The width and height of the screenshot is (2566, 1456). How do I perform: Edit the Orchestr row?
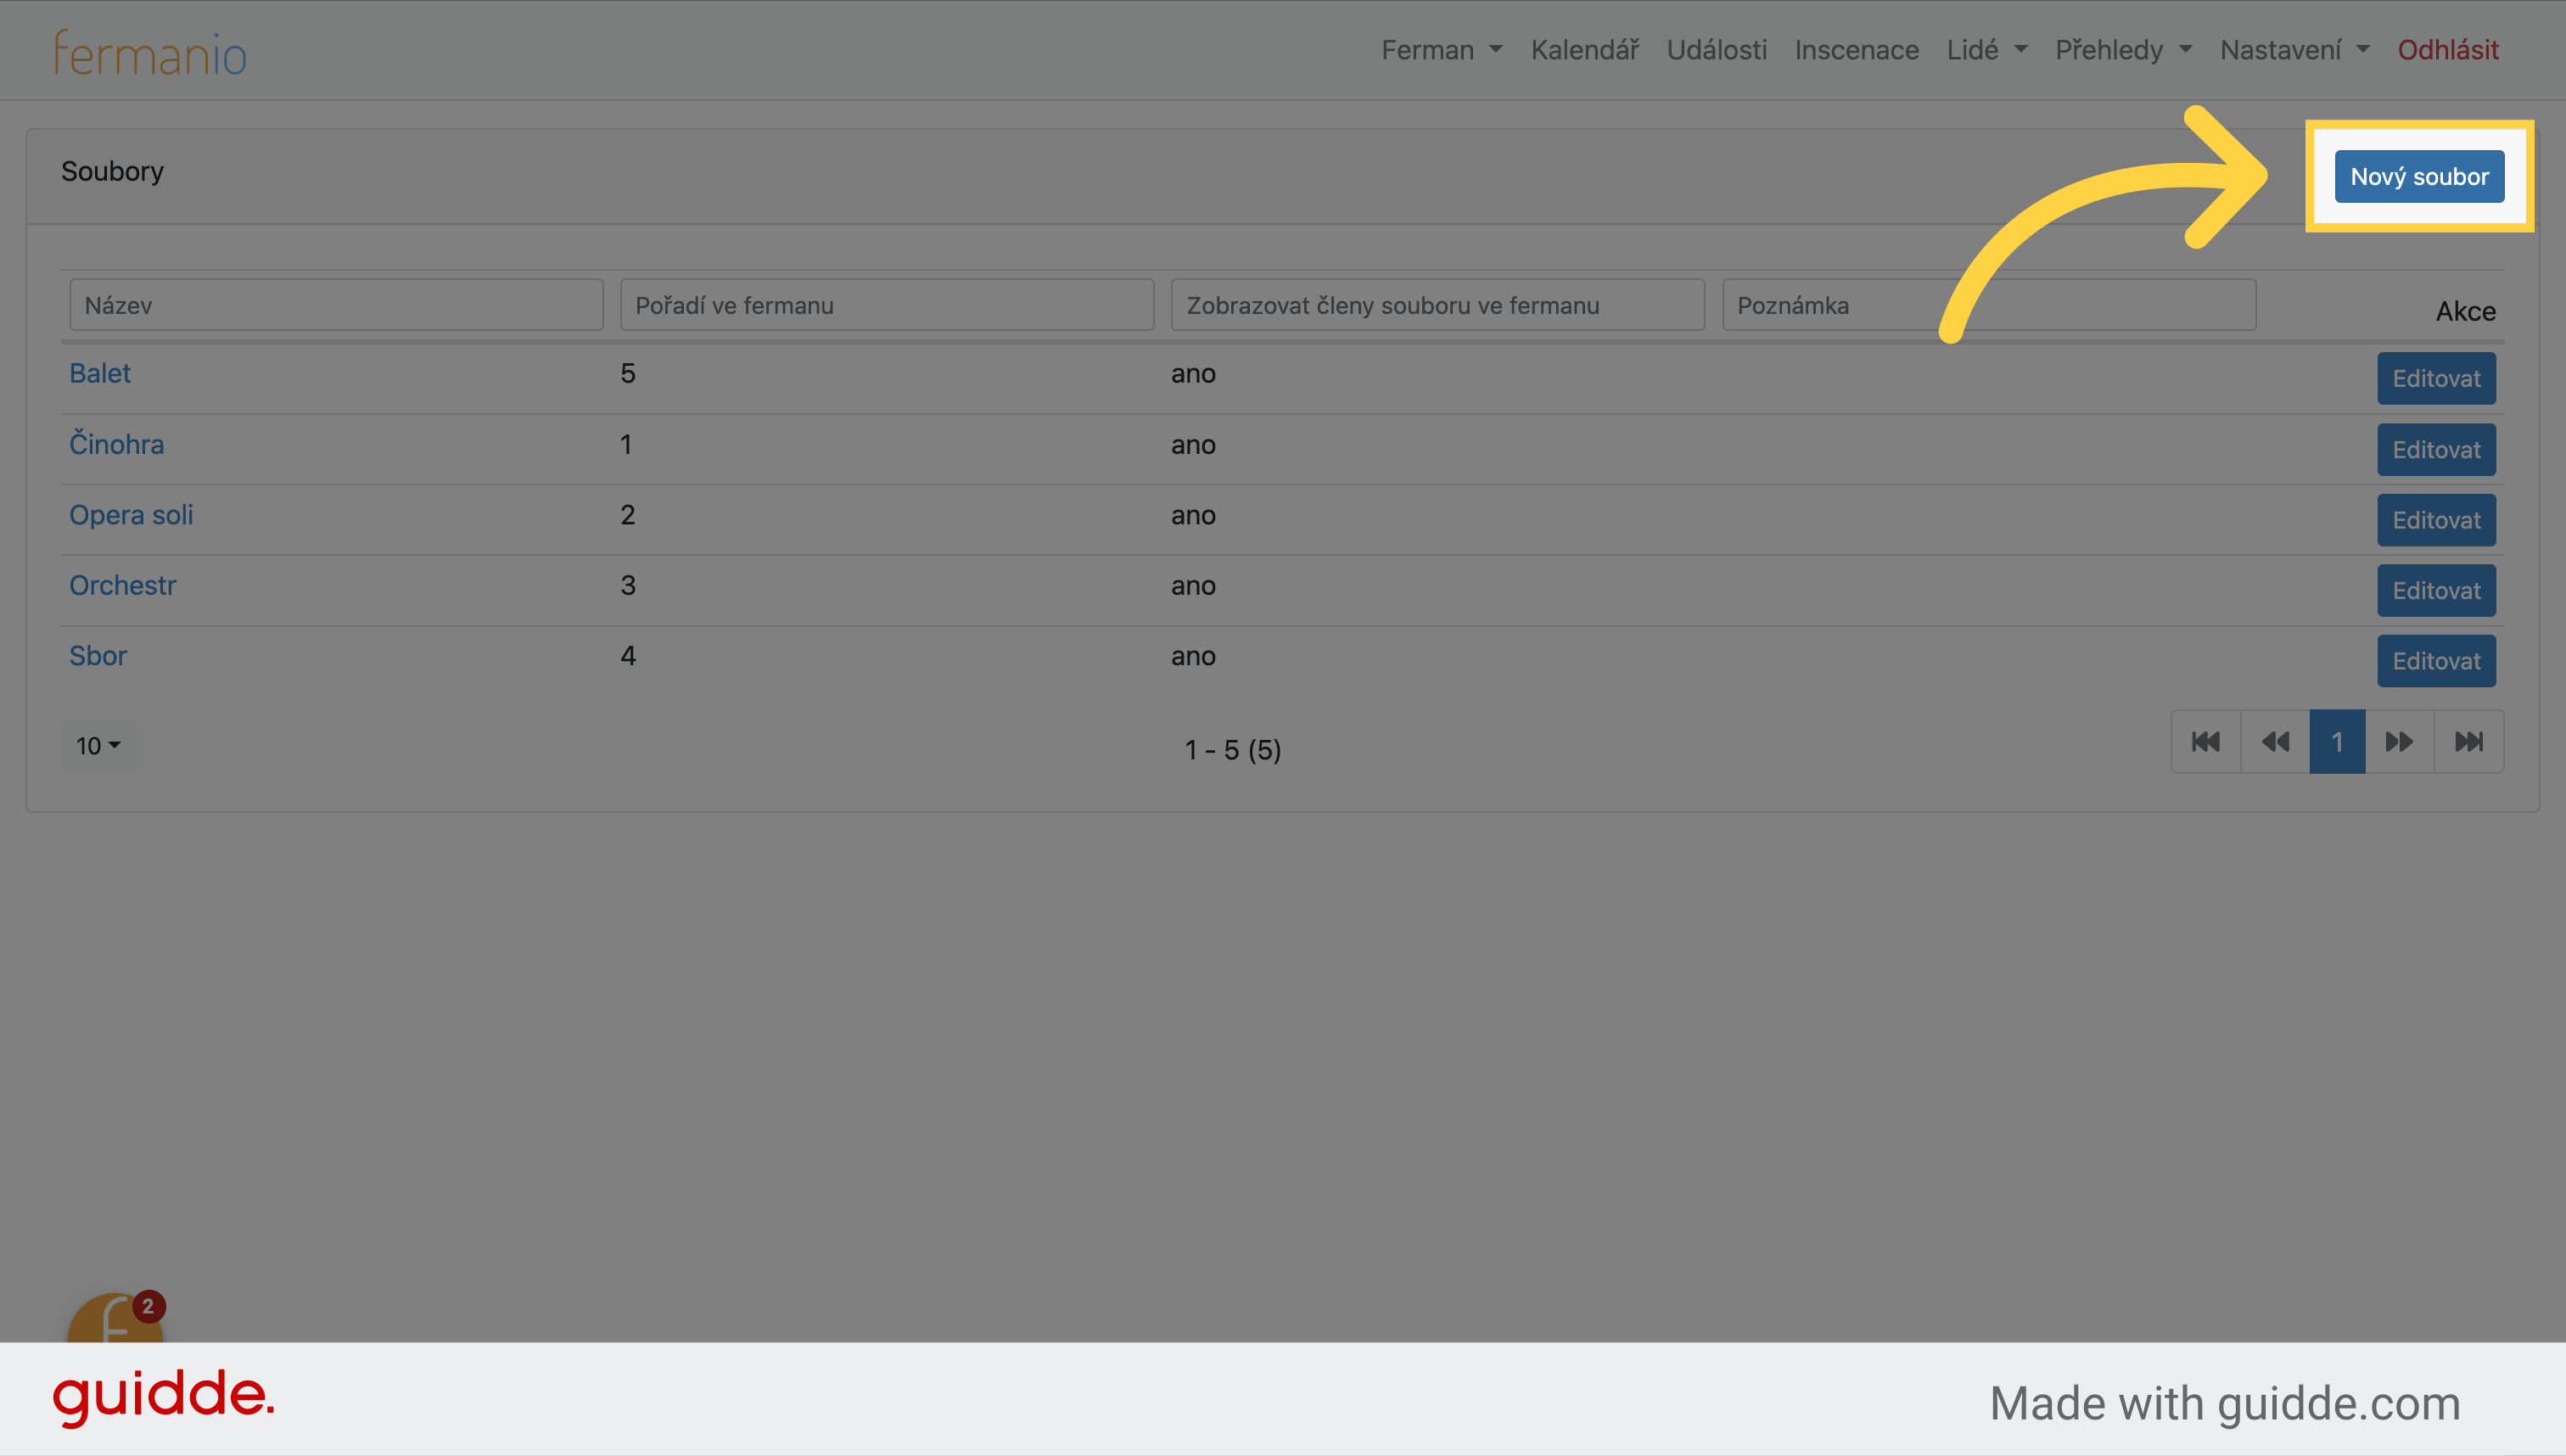(2436, 591)
